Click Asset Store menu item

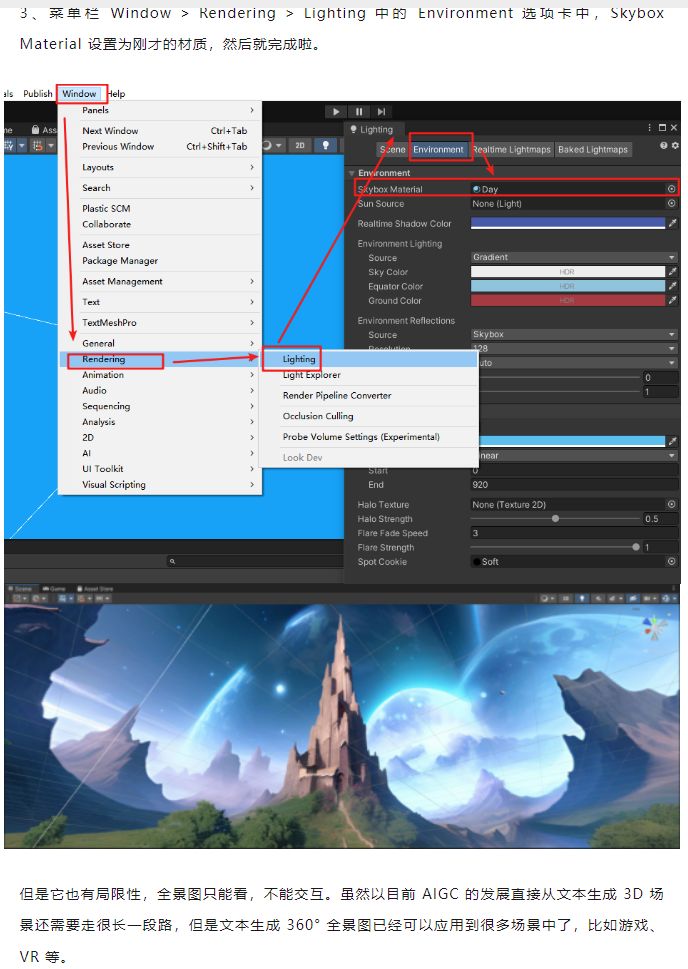[160, 245]
